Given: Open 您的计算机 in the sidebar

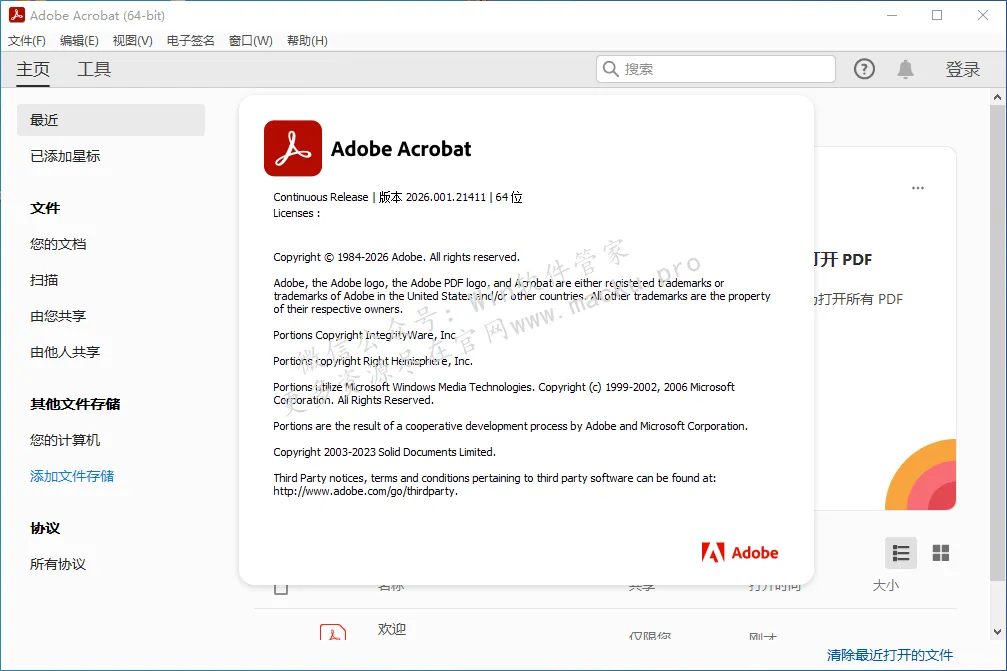Looking at the screenshot, I should [65, 440].
